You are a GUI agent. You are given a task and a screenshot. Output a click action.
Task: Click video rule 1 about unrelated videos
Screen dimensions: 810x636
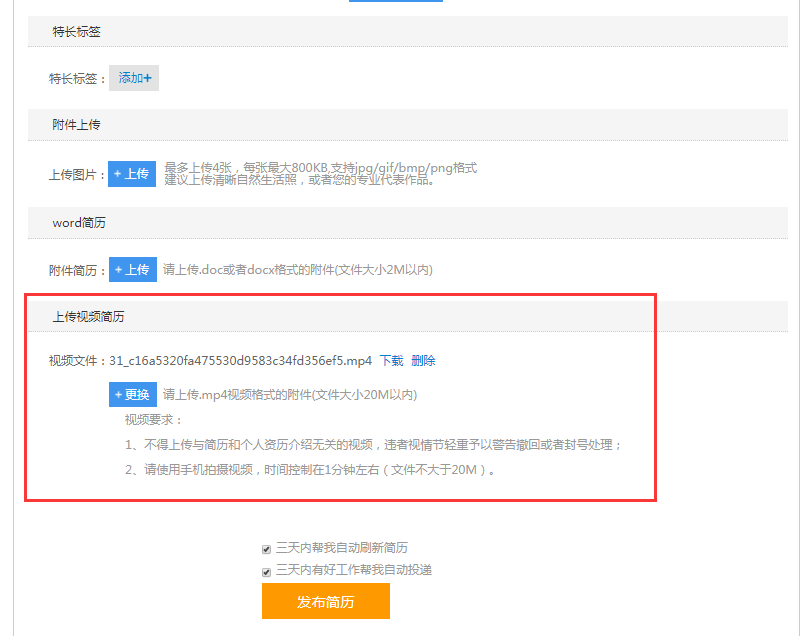tap(373, 445)
